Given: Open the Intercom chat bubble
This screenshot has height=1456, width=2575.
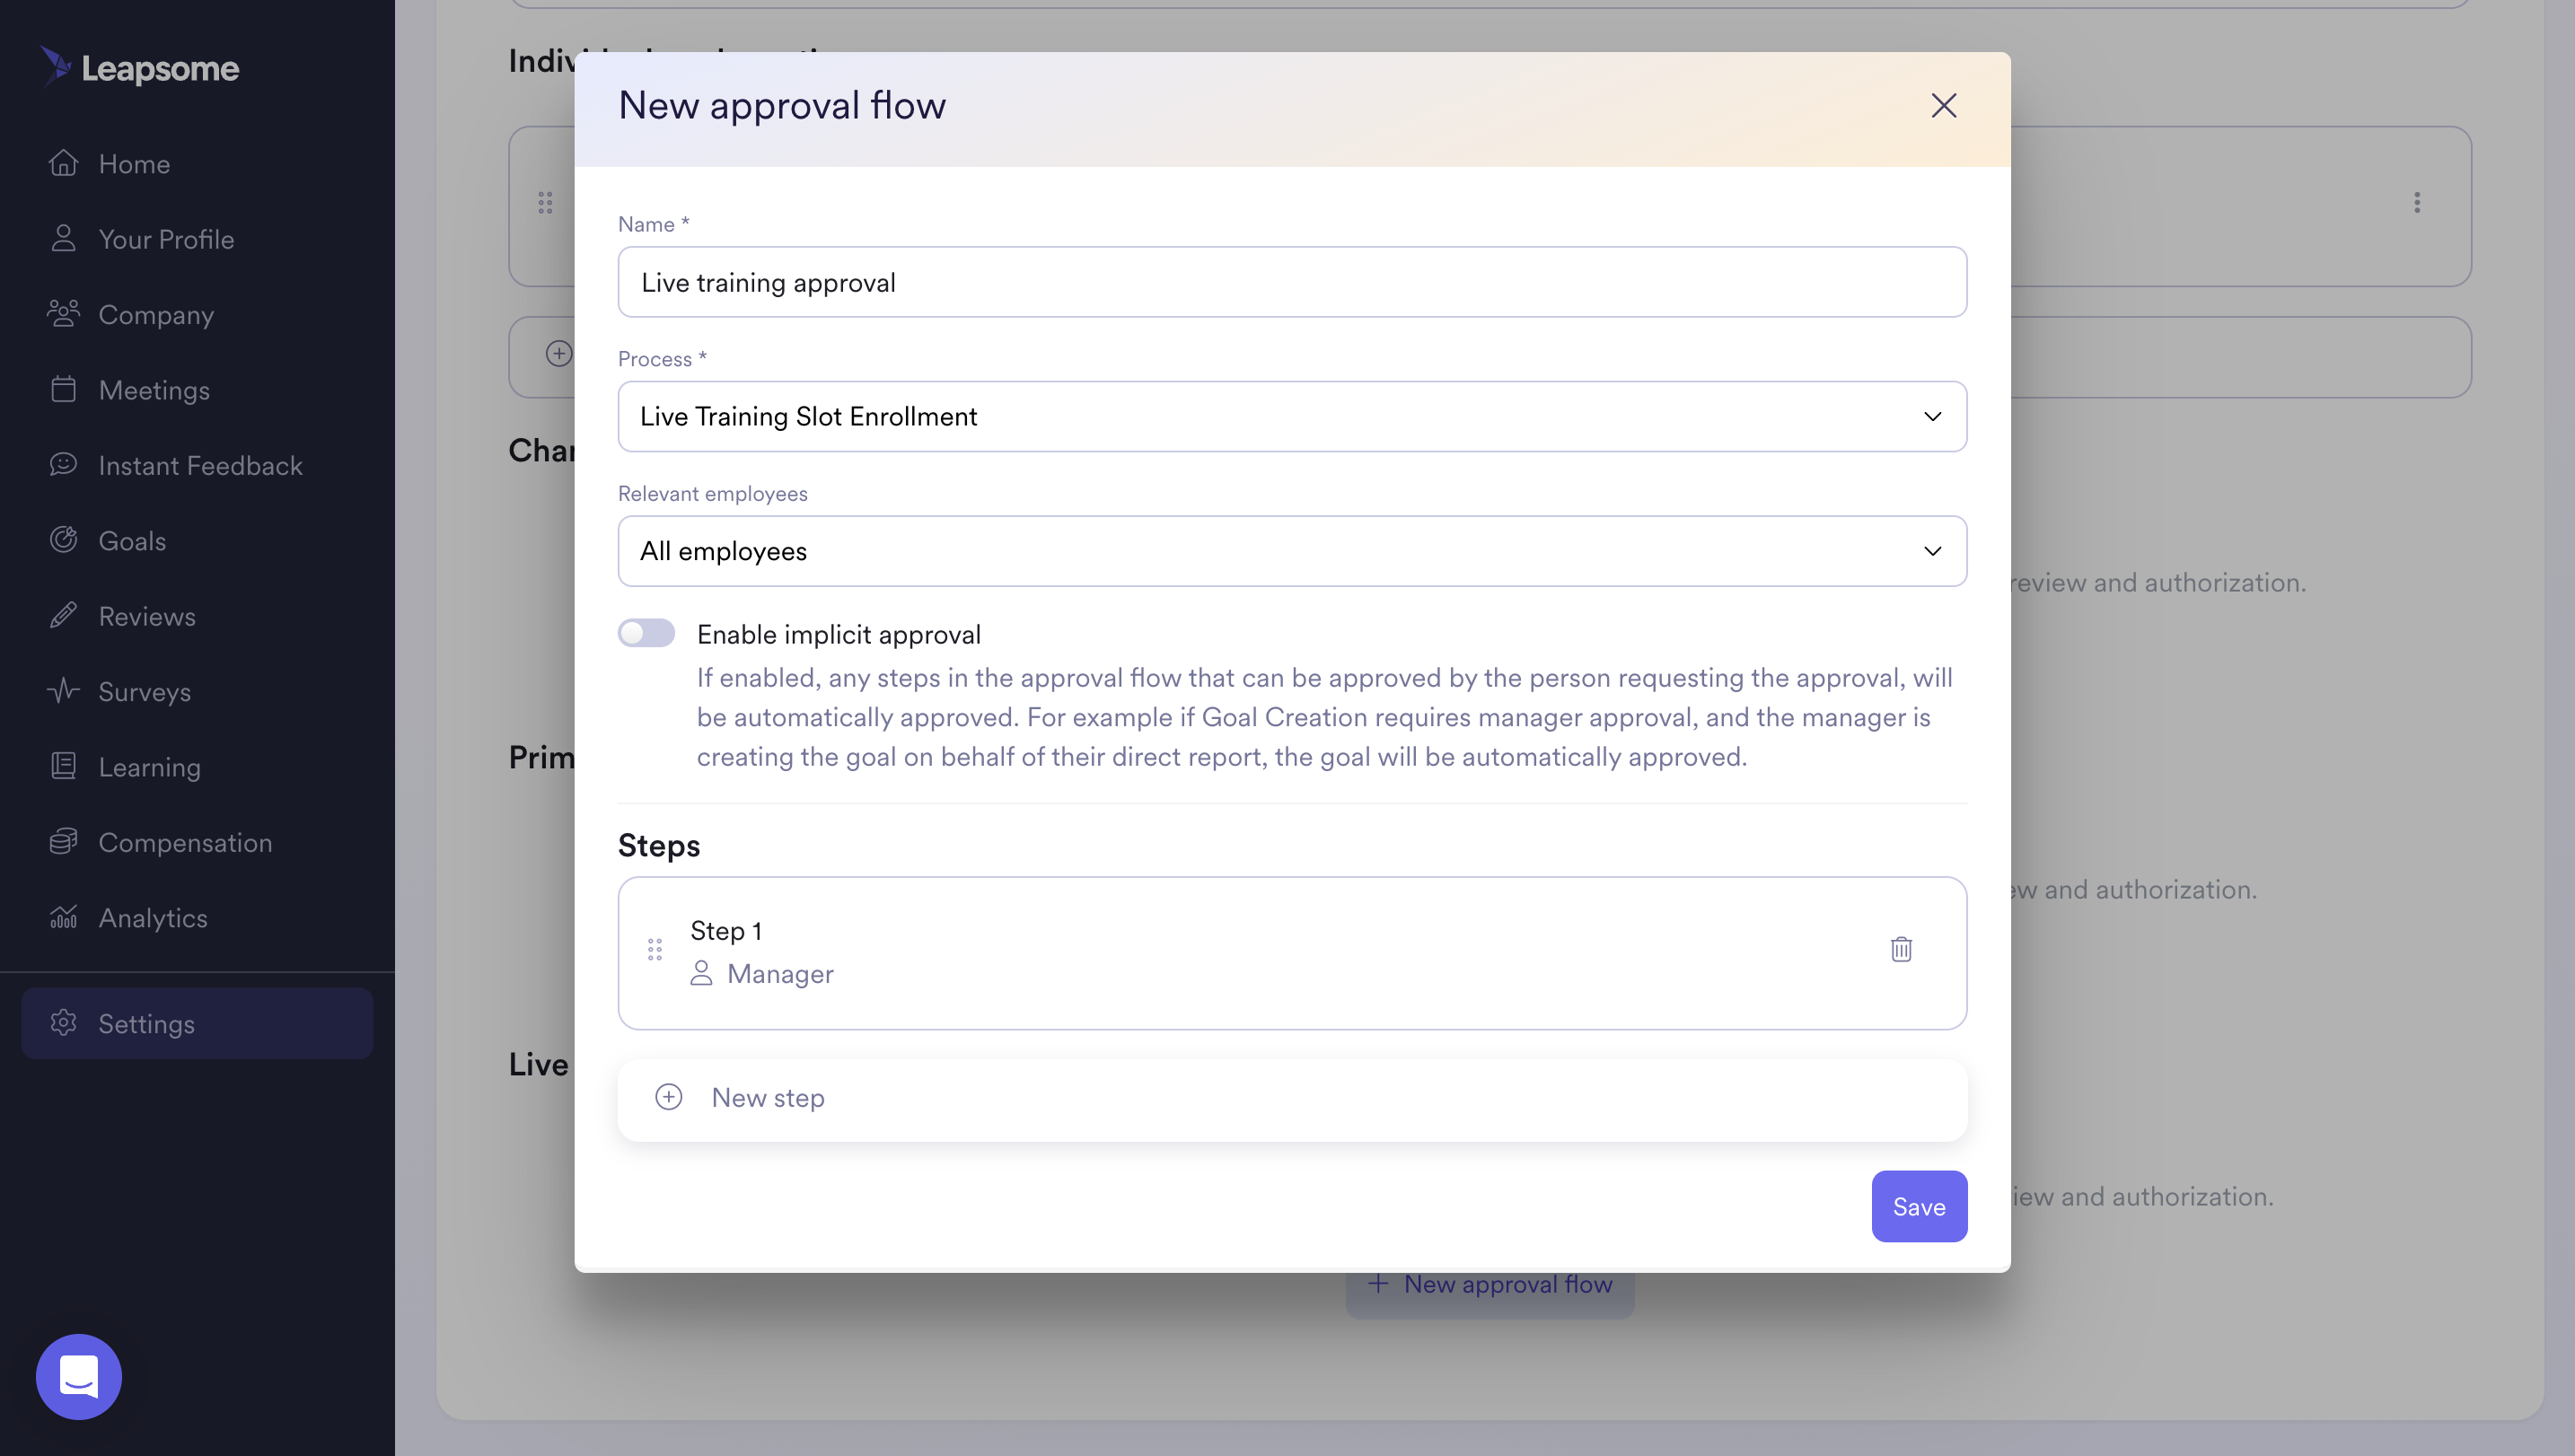Looking at the screenshot, I should 79,1376.
